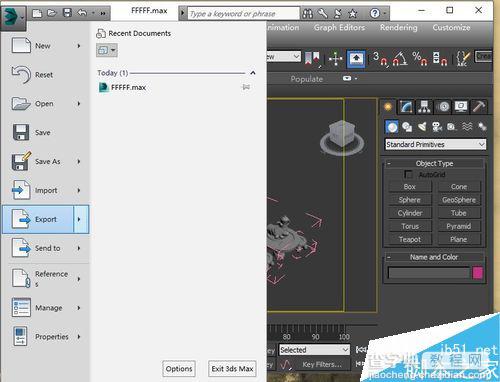Switch to the Hierarchy command panel tab

click(x=424, y=107)
